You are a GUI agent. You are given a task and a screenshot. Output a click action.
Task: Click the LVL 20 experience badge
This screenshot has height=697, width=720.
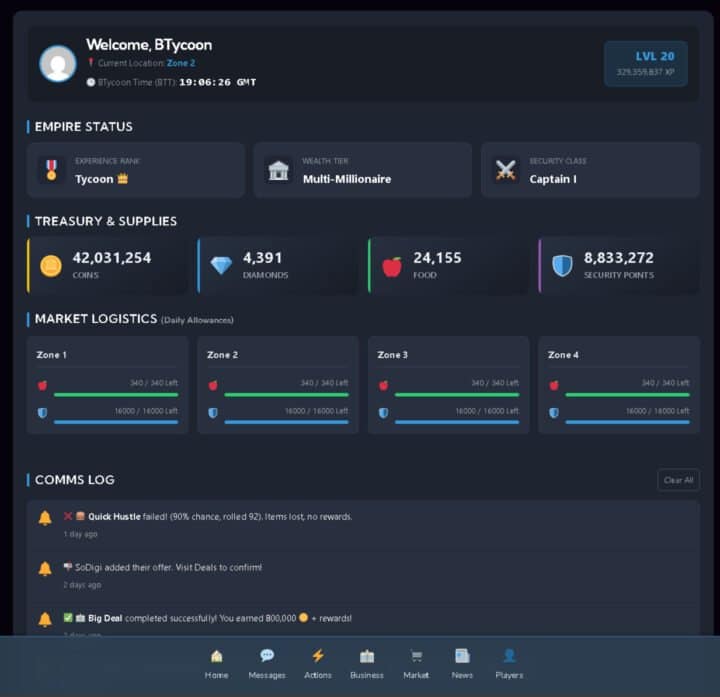point(645,63)
